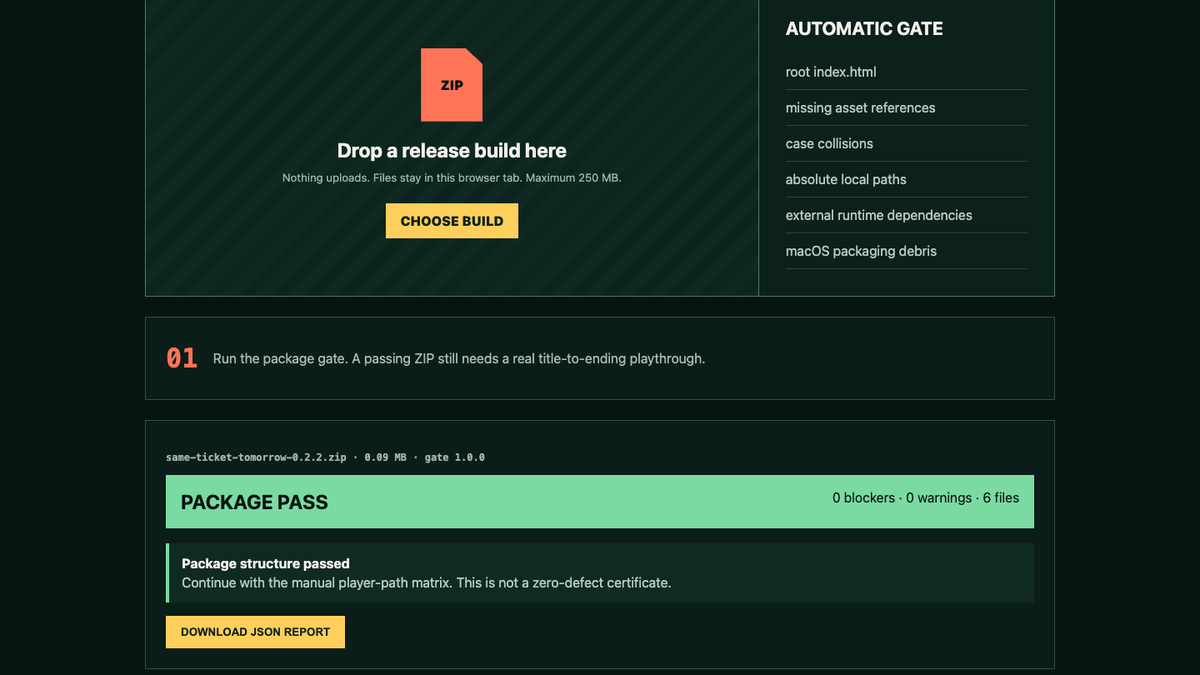
Task: Click the 'Run the package gate' instruction text
Action: pyautogui.click(x=459, y=358)
